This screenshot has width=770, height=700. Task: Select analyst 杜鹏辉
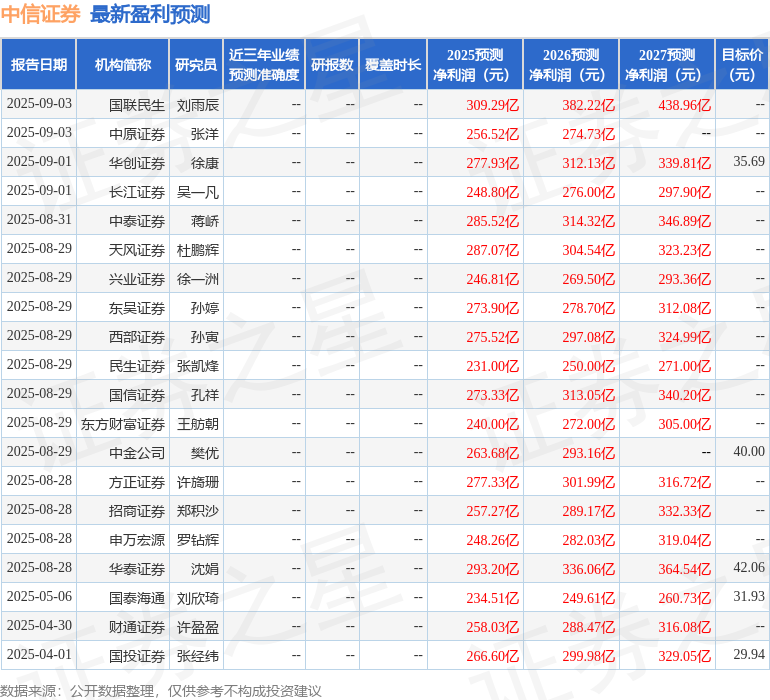coord(197,250)
